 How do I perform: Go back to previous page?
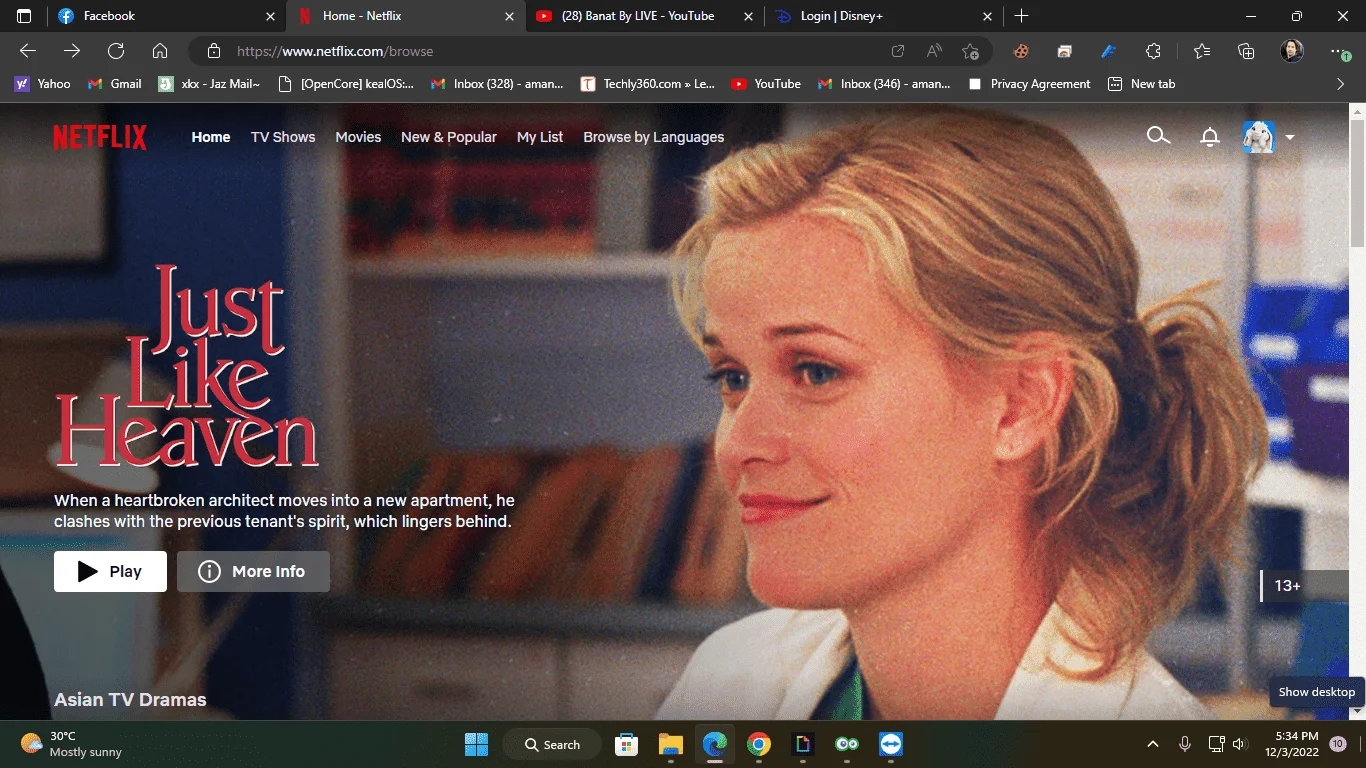coord(28,51)
